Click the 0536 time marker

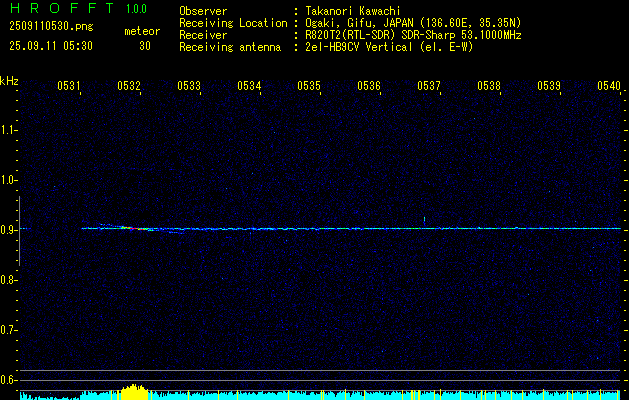tap(369, 86)
